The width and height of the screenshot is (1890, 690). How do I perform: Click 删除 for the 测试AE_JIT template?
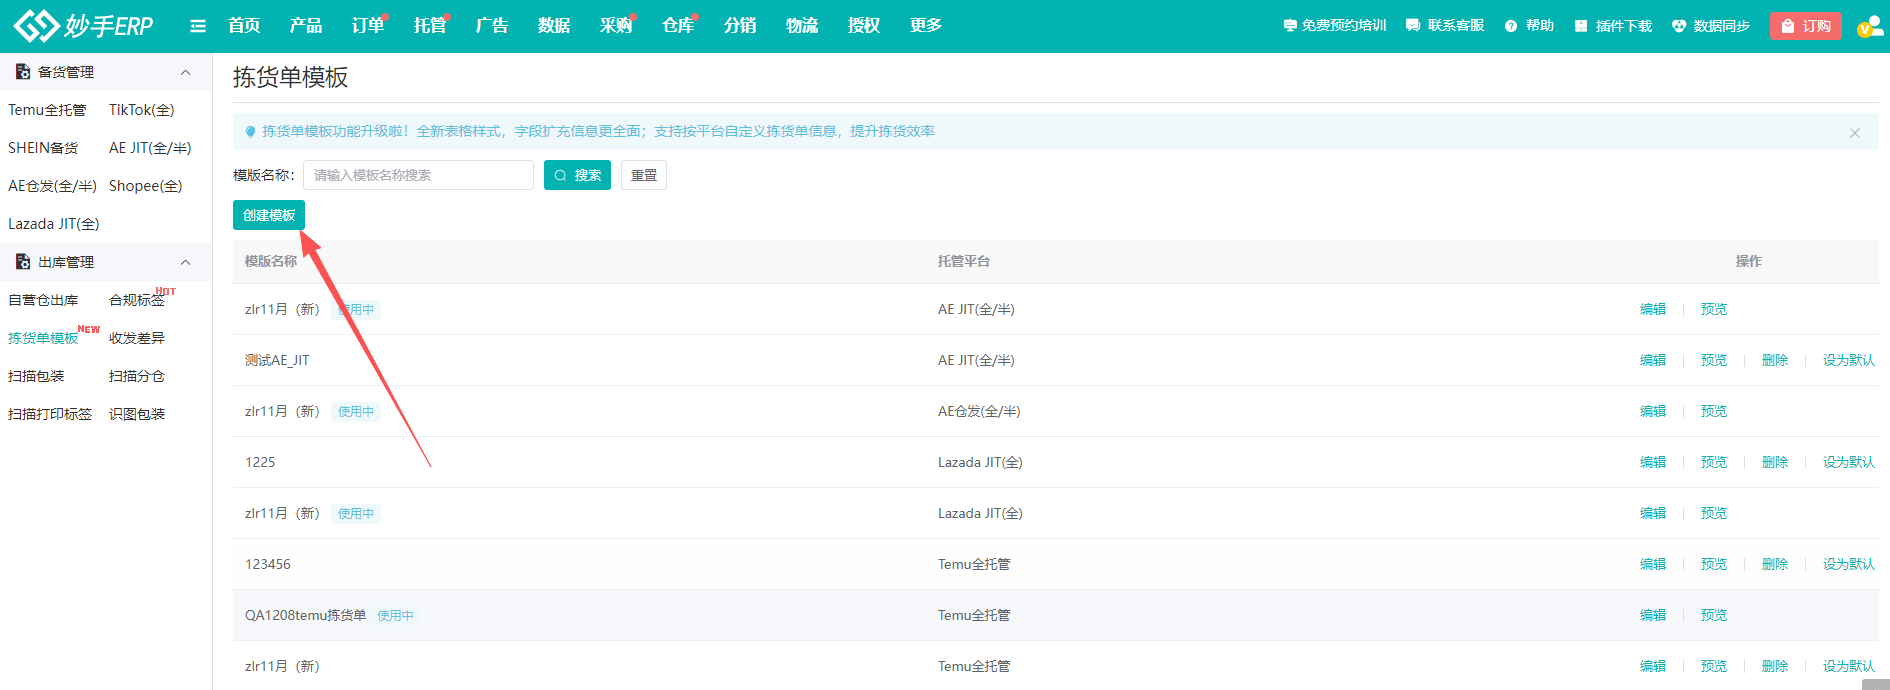coord(1775,360)
